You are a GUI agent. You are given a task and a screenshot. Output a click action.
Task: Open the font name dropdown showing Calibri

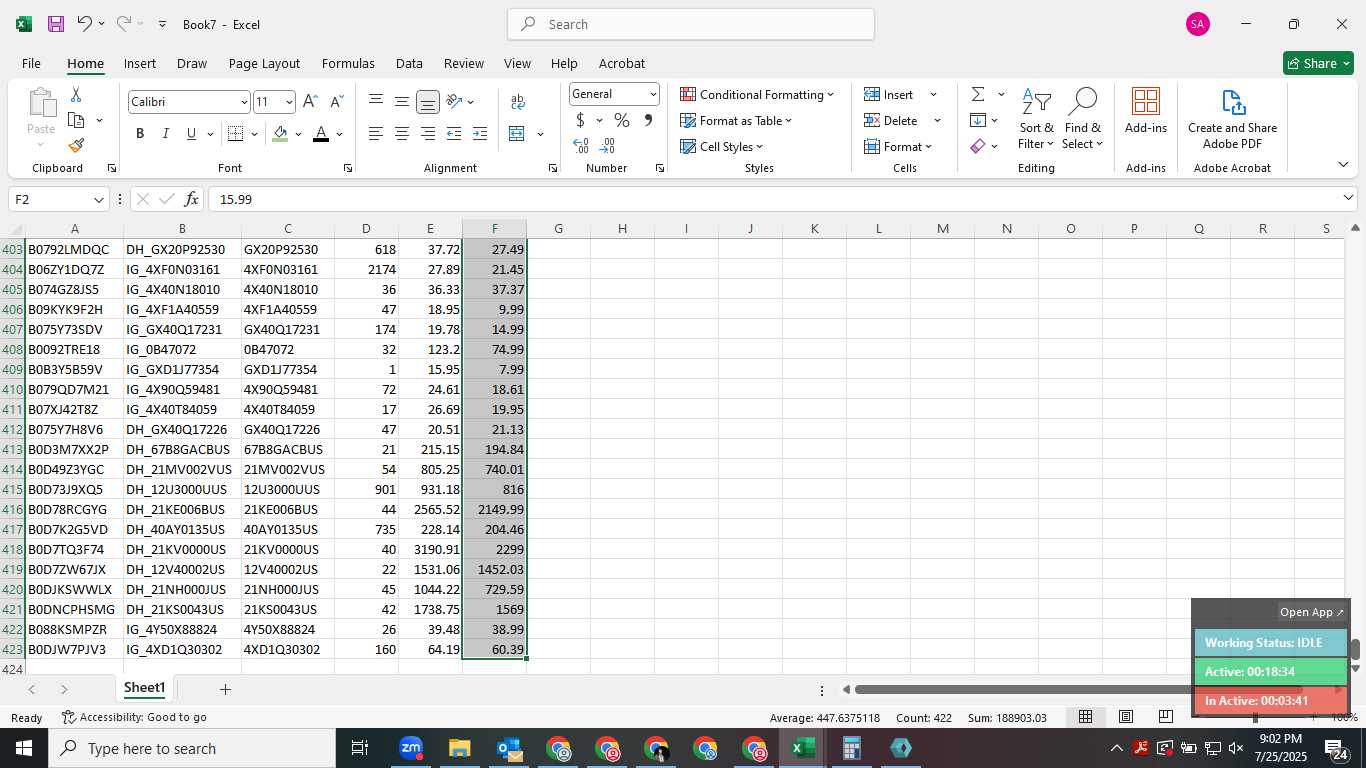click(243, 102)
